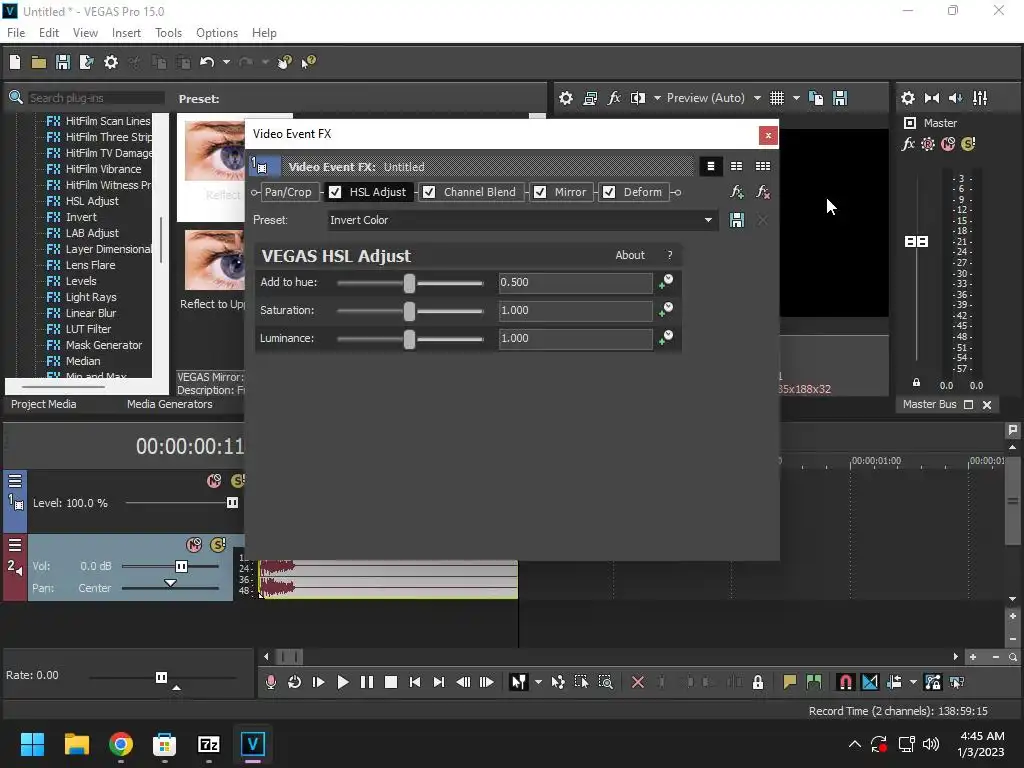Mute video track 1

tap(214, 481)
